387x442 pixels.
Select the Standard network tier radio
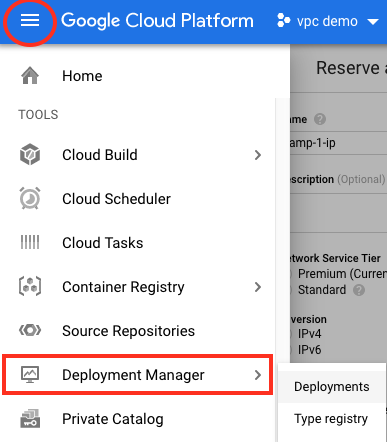[291, 290]
